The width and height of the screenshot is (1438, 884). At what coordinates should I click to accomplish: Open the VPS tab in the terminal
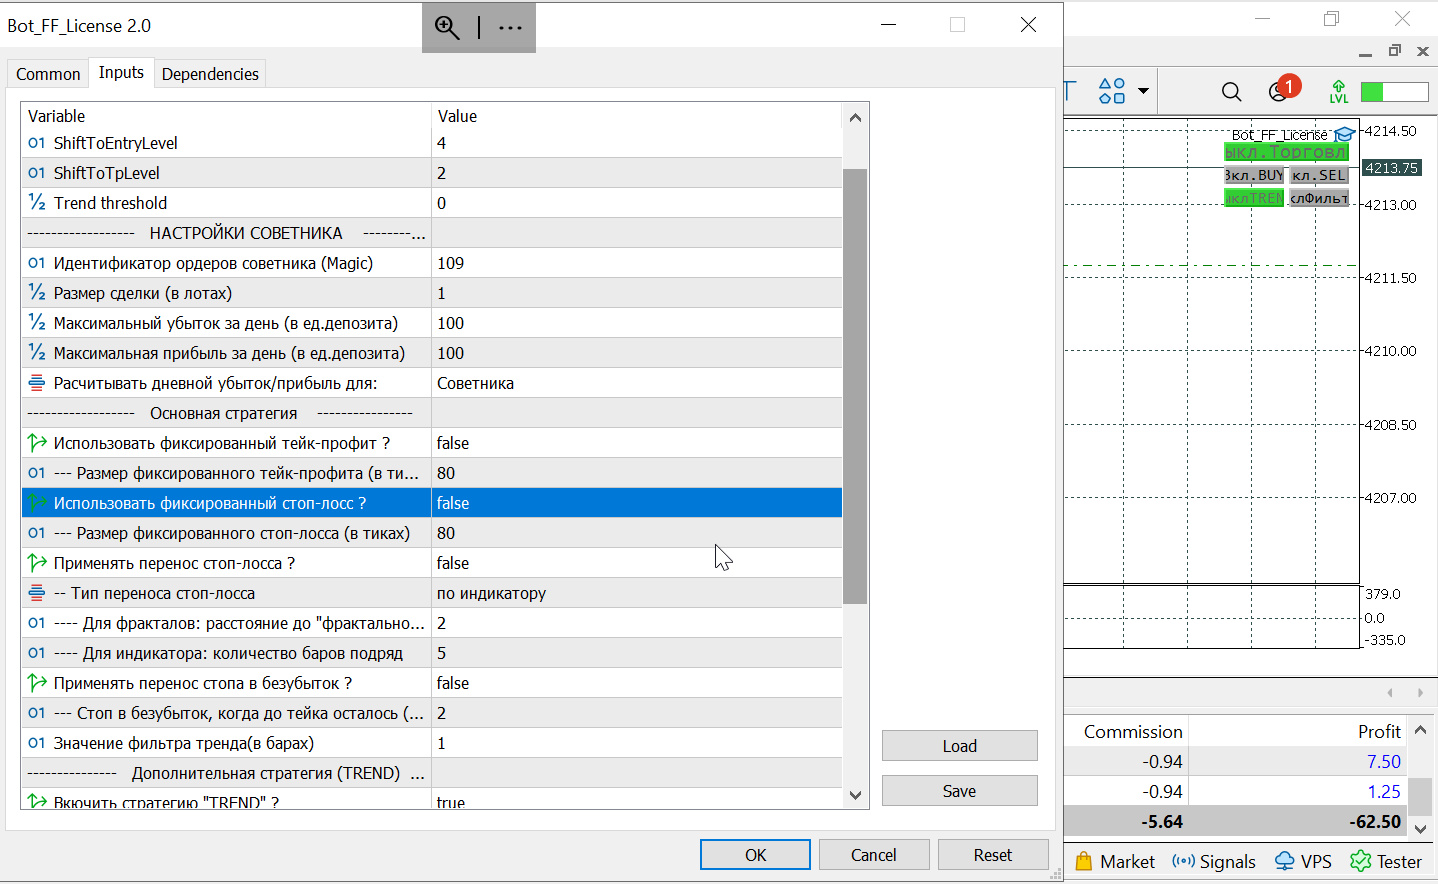click(x=1303, y=861)
